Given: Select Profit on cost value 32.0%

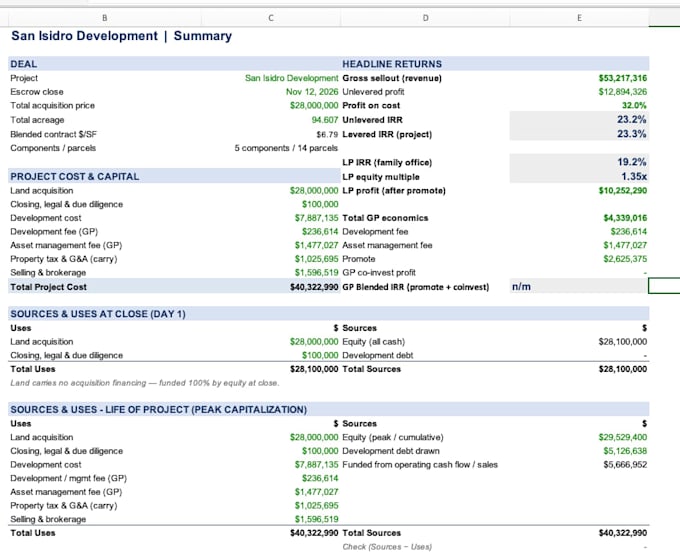Looking at the screenshot, I should point(634,105).
